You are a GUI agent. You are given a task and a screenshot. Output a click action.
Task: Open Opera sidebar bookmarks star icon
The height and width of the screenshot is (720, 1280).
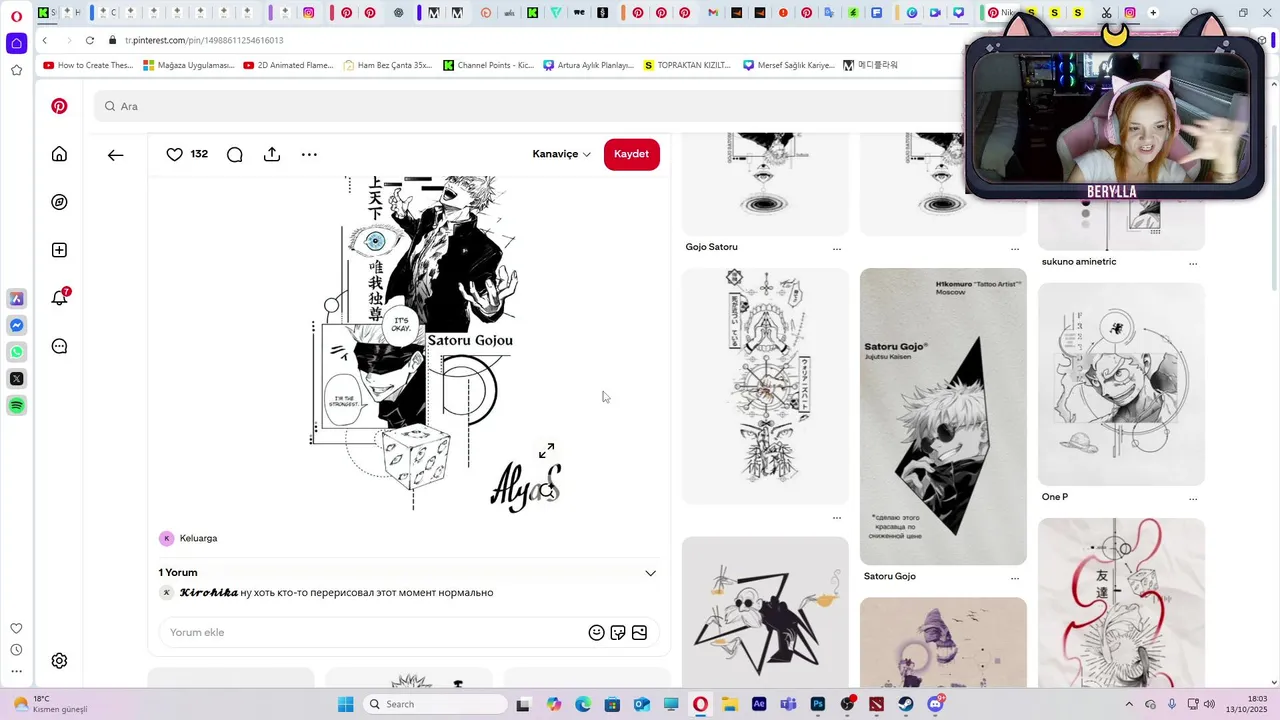(x=16, y=70)
